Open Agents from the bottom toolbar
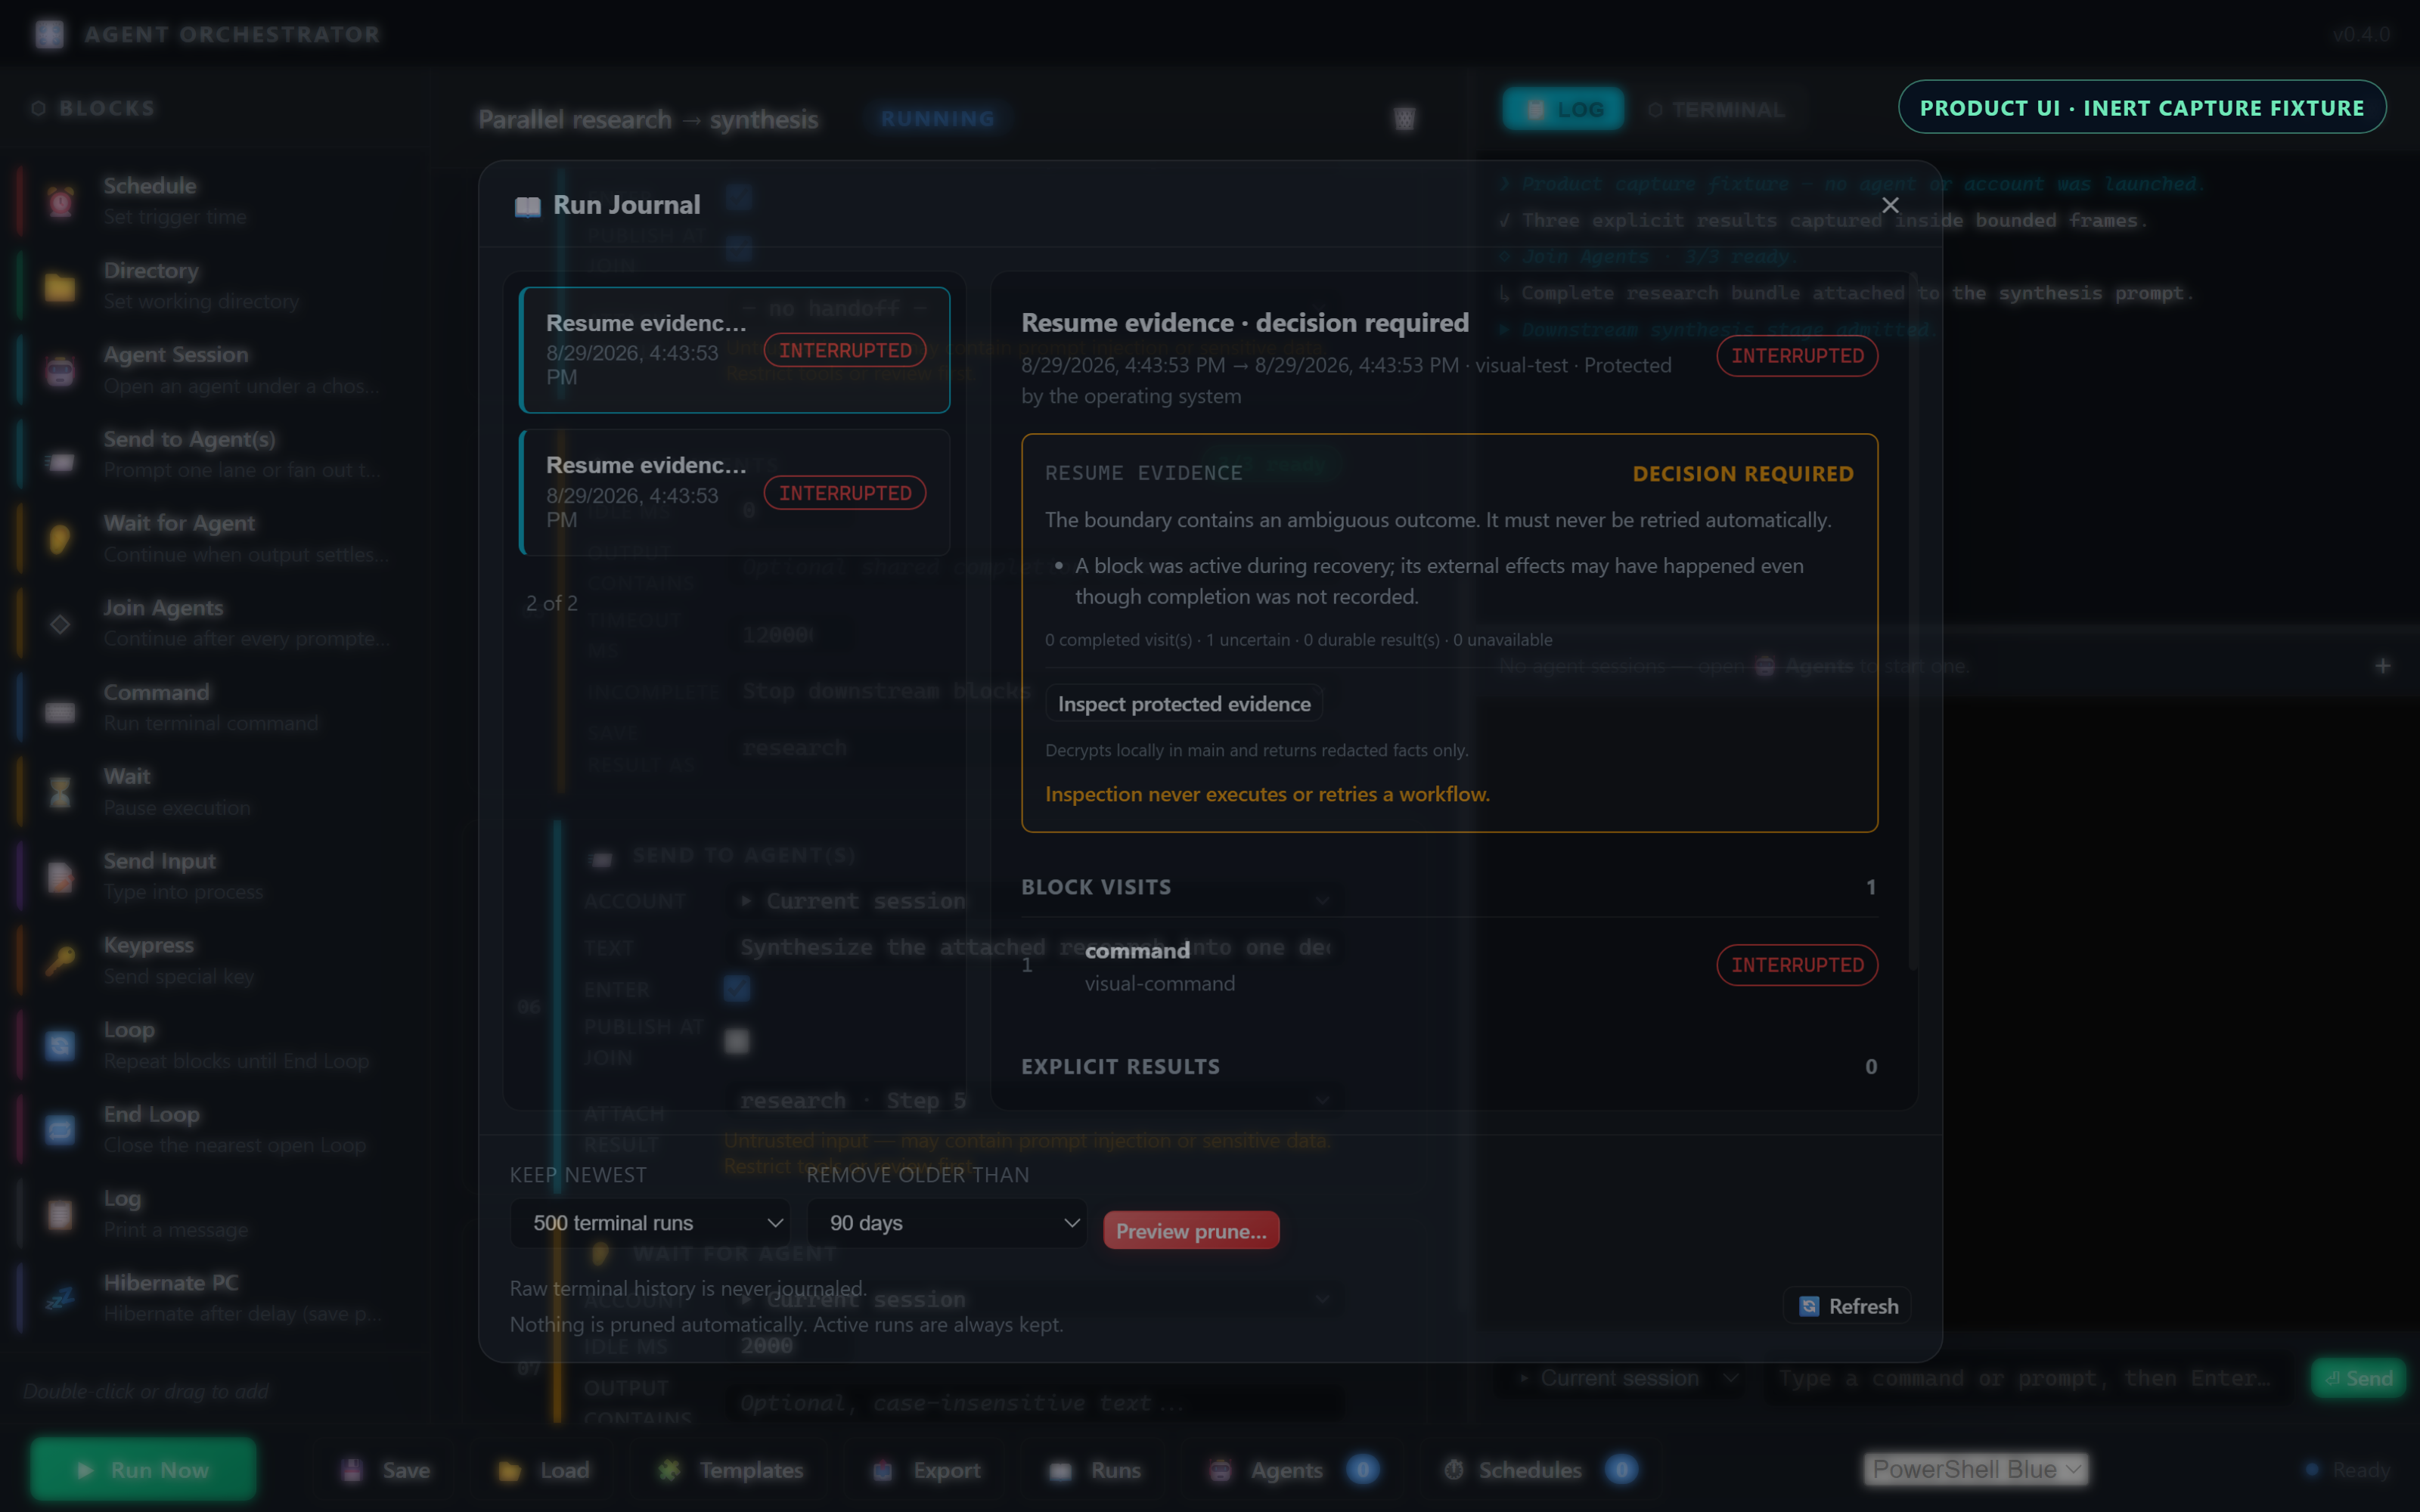The height and width of the screenshot is (1512, 2420). [1293, 1470]
